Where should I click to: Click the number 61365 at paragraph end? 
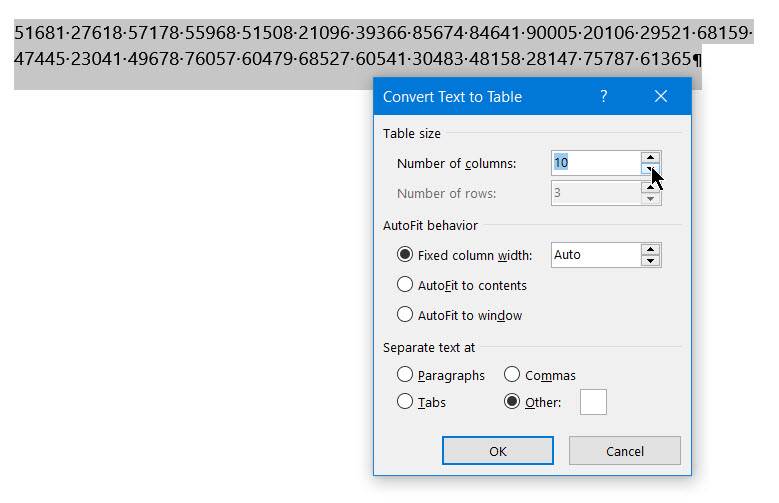tap(665, 59)
